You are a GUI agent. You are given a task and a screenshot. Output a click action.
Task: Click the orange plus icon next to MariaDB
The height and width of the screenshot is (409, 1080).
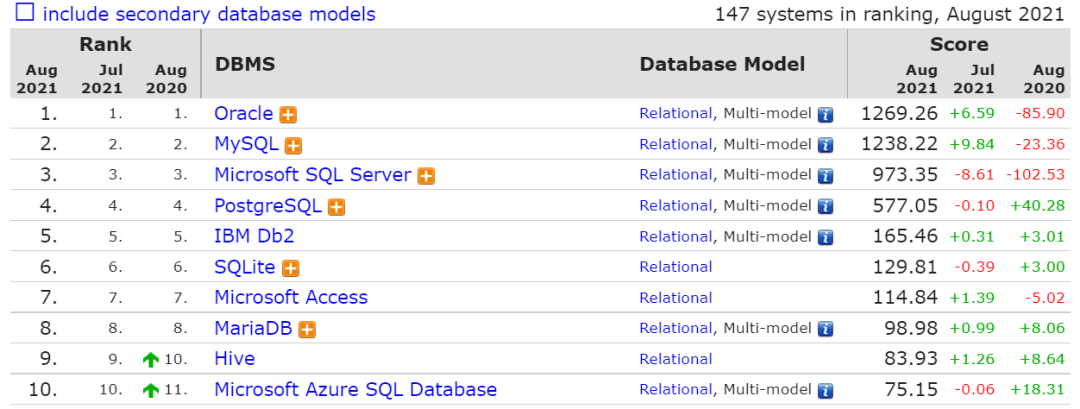pos(307,329)
